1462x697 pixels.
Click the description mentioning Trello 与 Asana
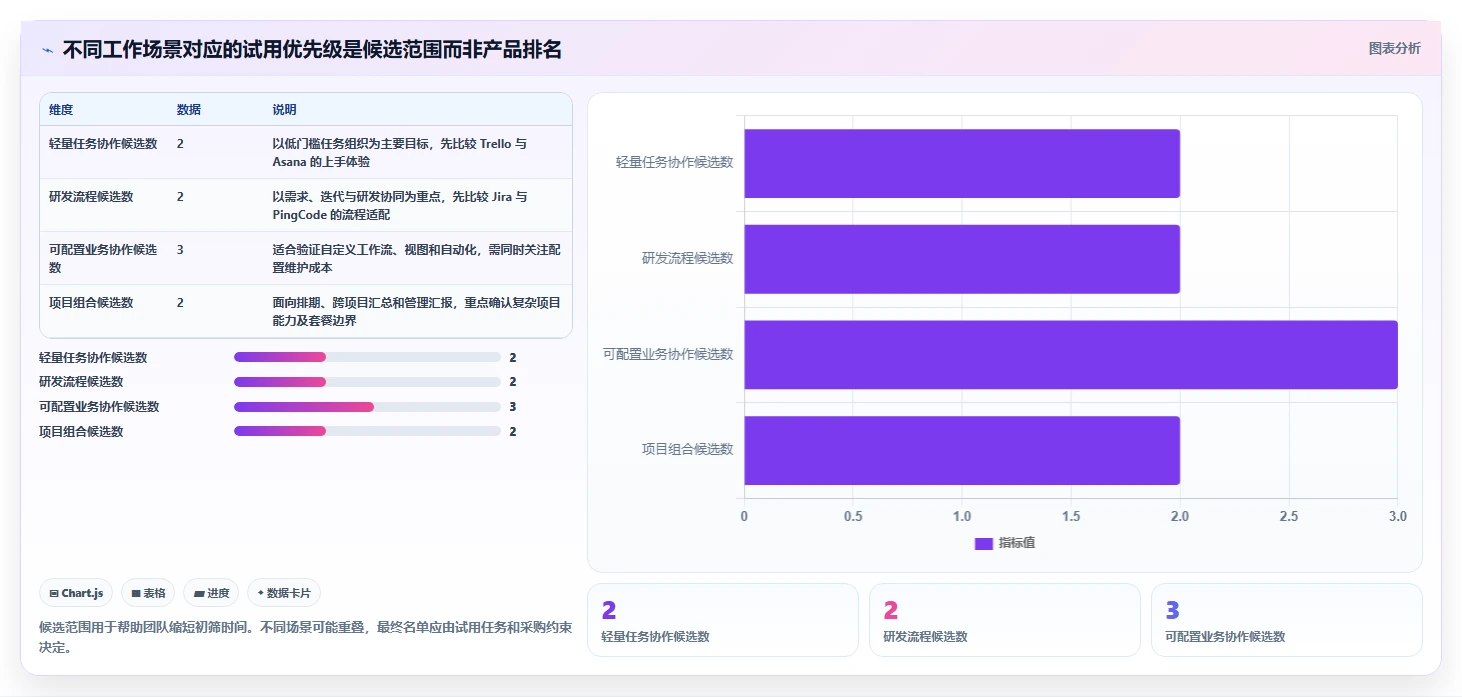click(x=400, y=153)
